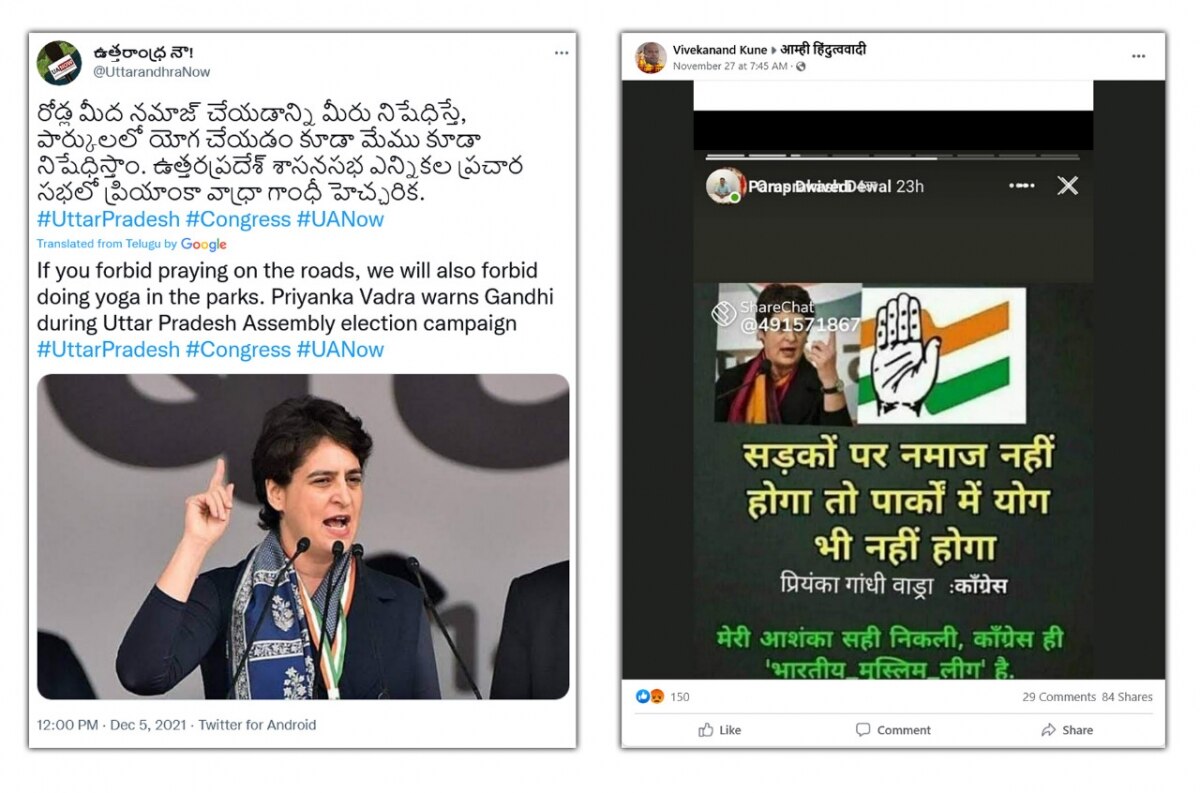The width and height of the screenshot is (1200, 793).
Task: Open the tweet's photo of the speaker
Action: 303,536
